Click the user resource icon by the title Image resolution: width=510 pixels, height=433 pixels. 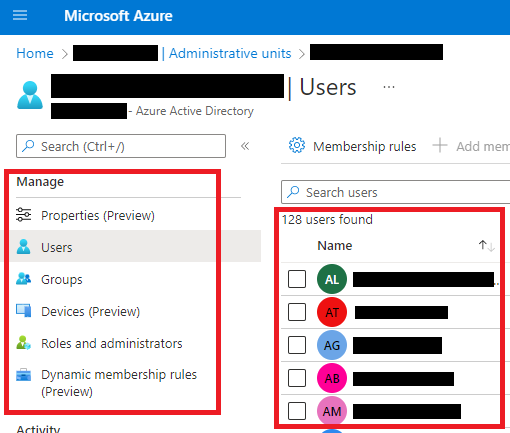click(x=30, y=95)
